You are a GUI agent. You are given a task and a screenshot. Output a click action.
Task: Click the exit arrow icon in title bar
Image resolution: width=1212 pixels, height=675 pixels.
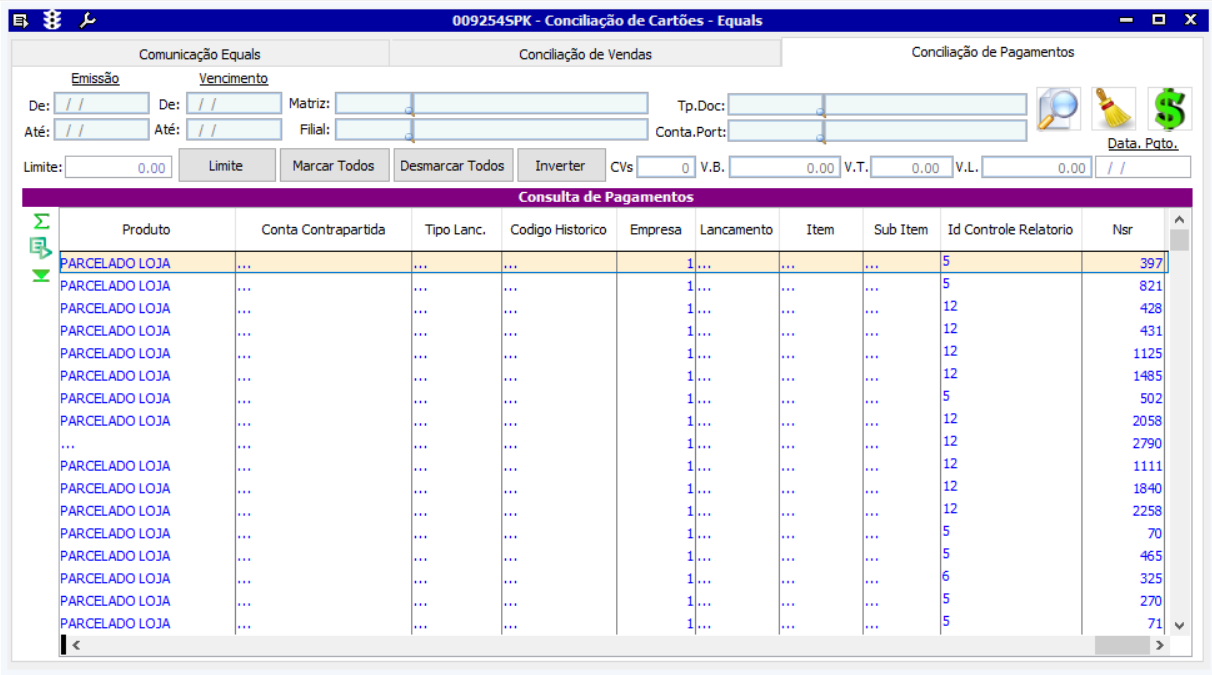21,20
